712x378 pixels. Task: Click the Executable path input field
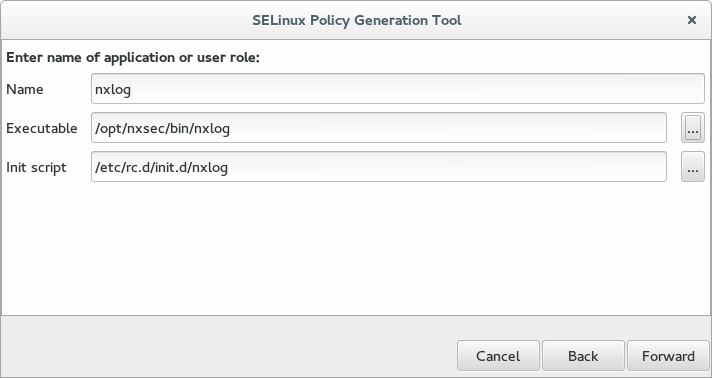click(379, 128)
